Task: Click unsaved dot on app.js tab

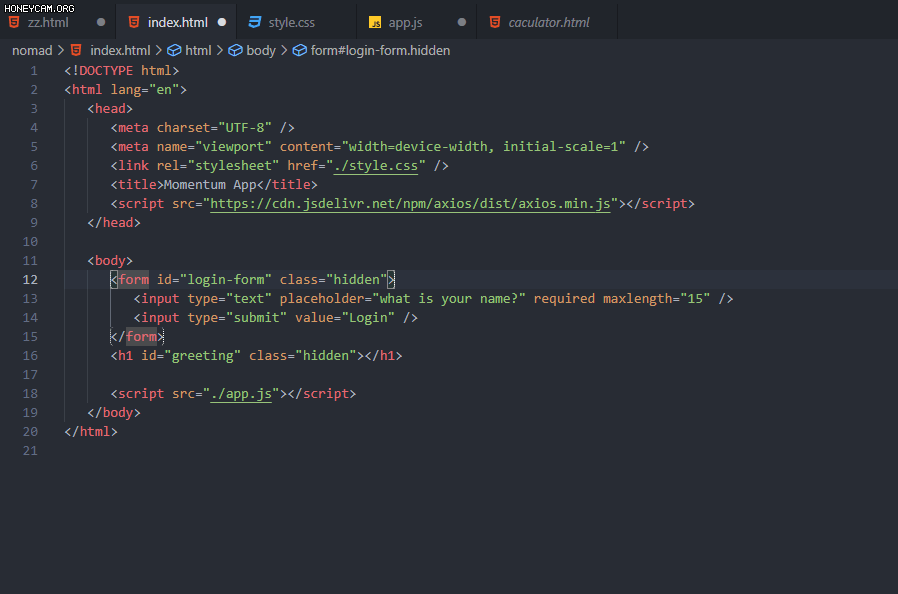Action: pos(462,22)
